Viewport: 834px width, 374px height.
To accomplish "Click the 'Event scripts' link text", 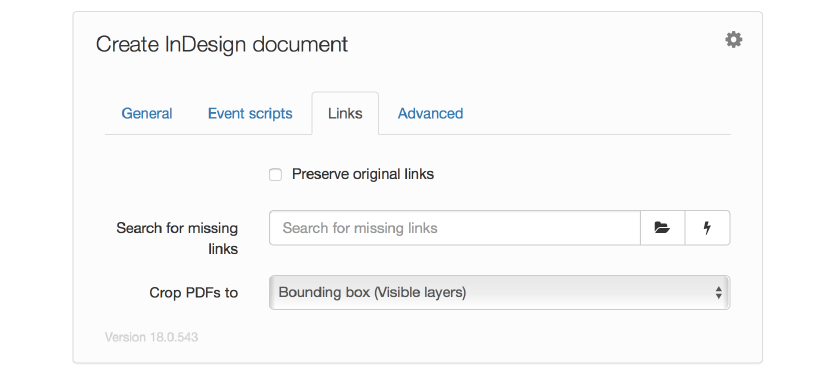I will pyautogui.click(x=250, y=113).
